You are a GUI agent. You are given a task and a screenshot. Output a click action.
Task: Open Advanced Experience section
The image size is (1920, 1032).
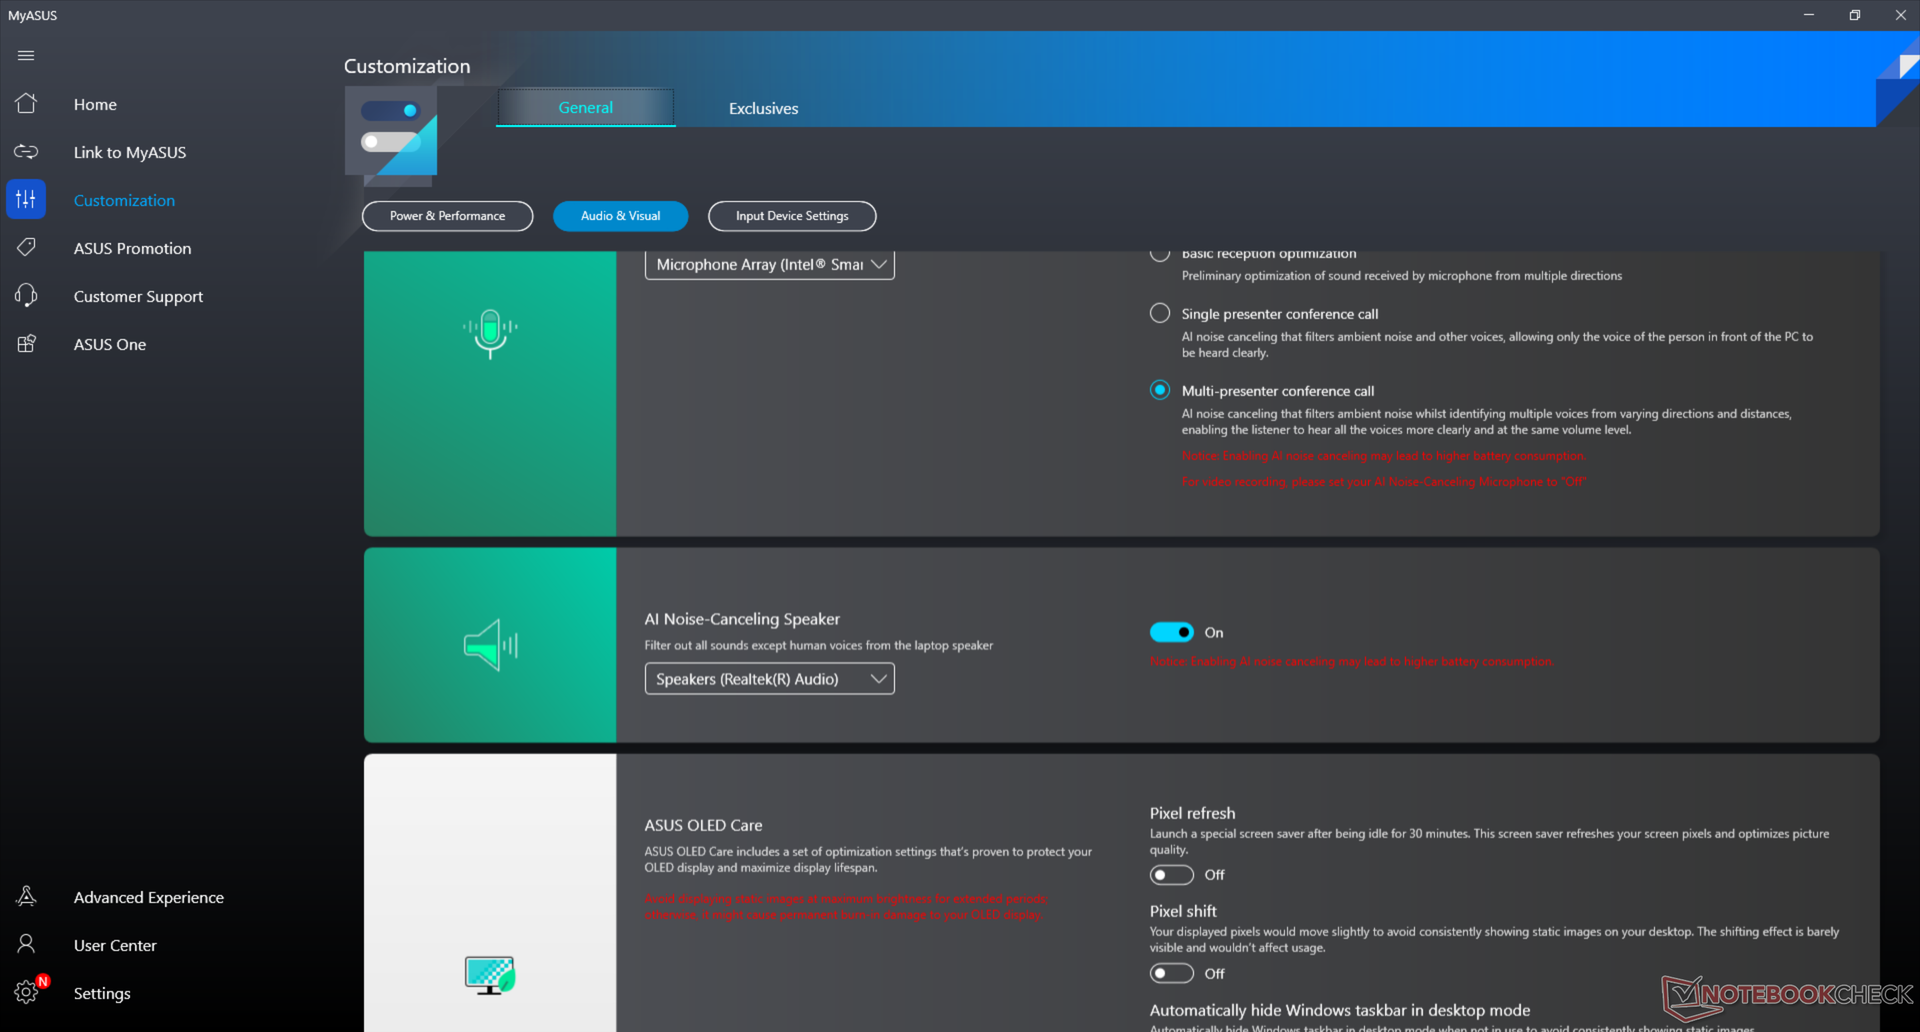(149, 897)
